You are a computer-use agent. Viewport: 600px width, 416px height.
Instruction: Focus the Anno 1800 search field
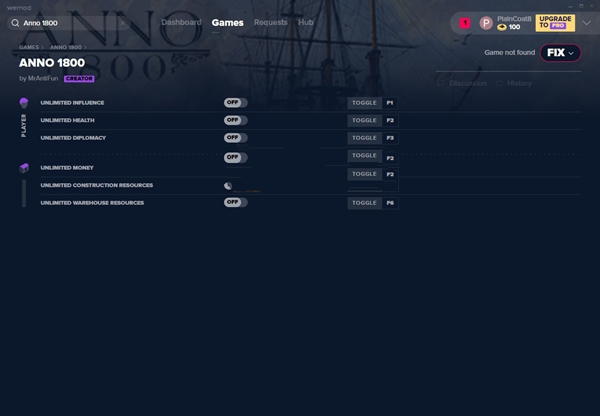69,23
